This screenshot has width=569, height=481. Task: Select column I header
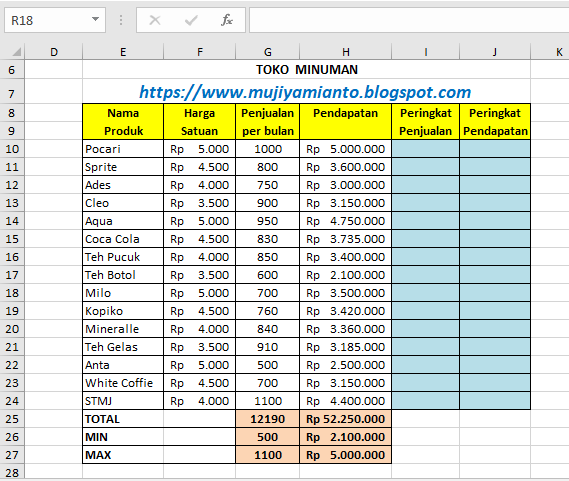click(426, 52)
